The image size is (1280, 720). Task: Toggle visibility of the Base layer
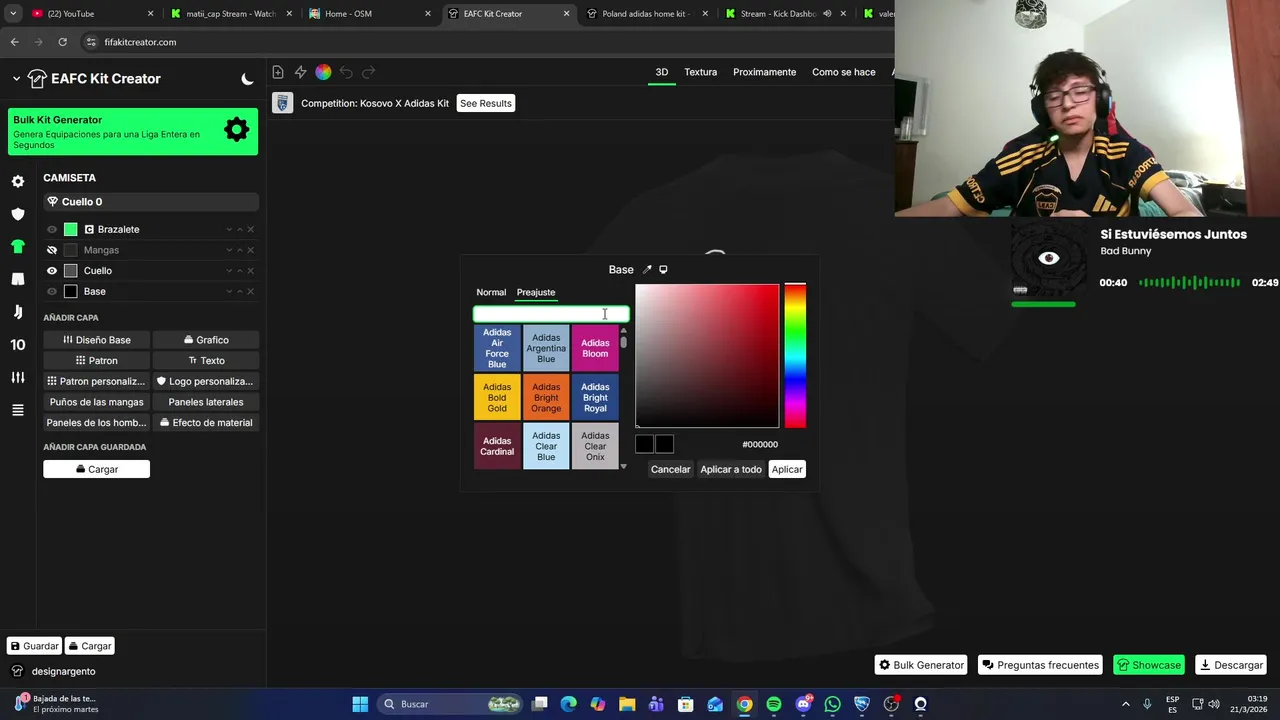52,291
